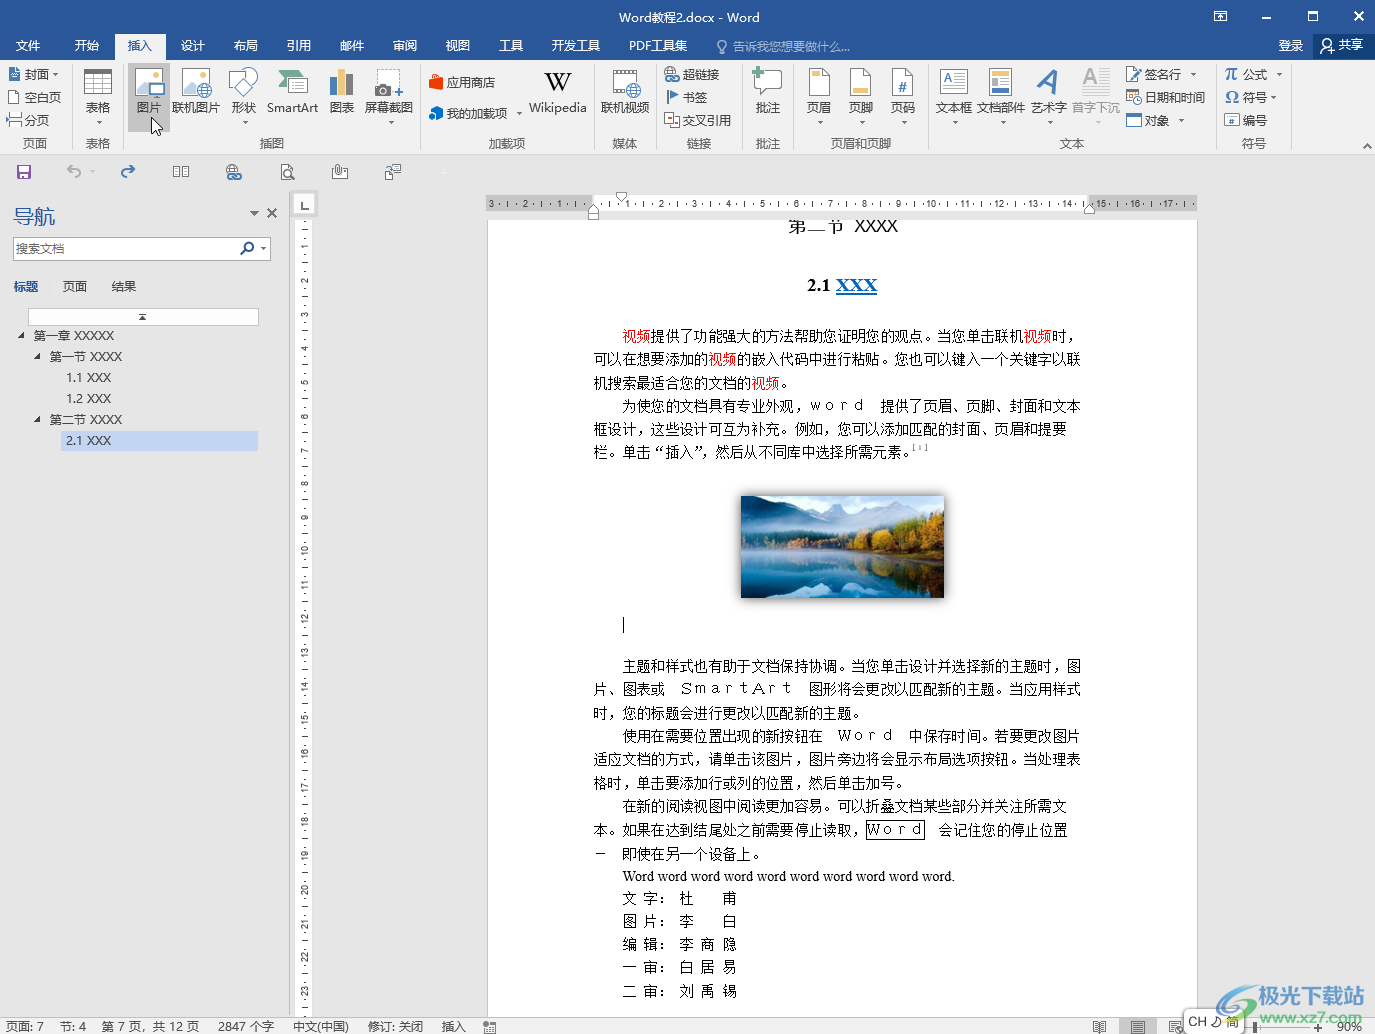Collapse the 第一节 XXXX heading

click(x=37, y=356)
